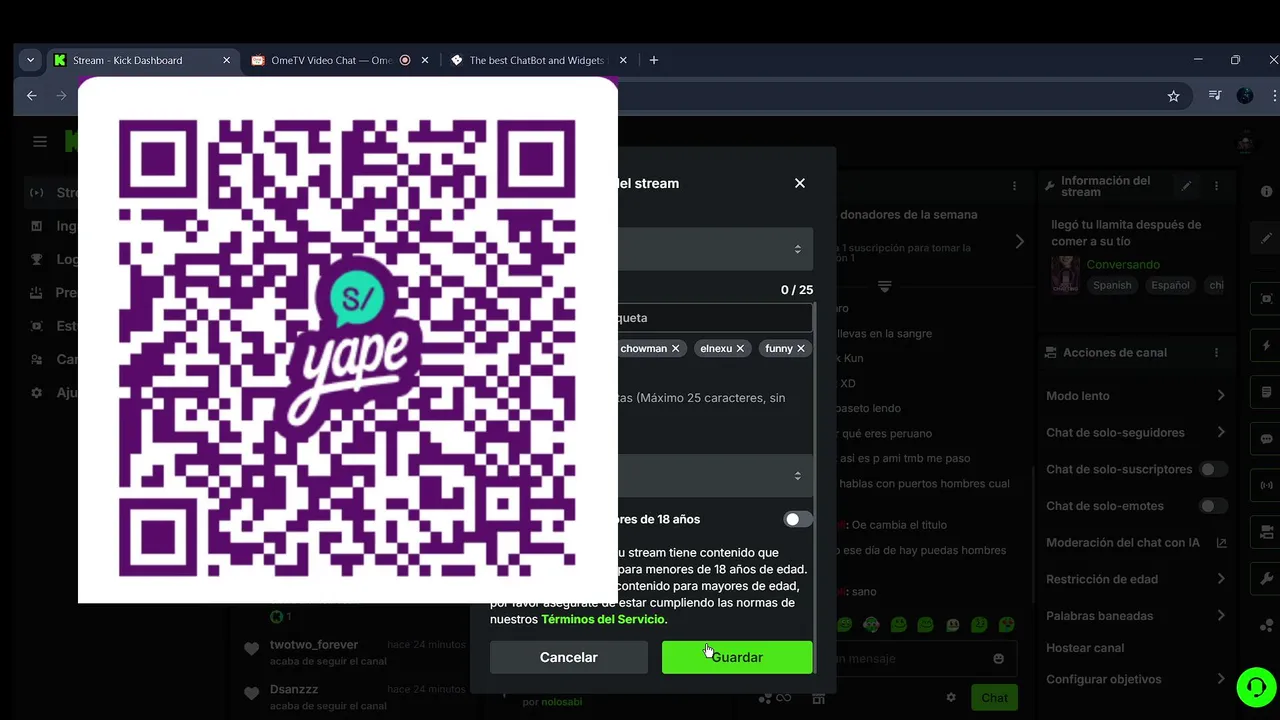Image resolution: width=1280 pixels, height=720 pixels.
Task: Toggle Chat de solo-suscriptores
Action: [1213, 469]
